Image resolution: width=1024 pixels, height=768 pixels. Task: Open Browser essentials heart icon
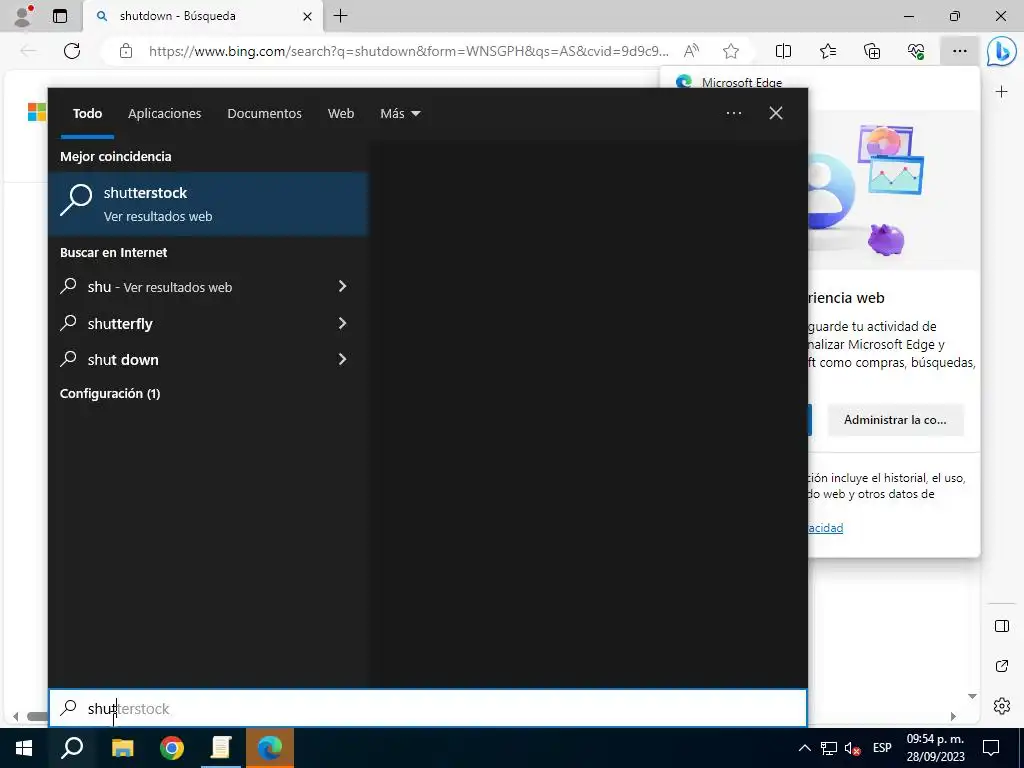click(916, 51)
